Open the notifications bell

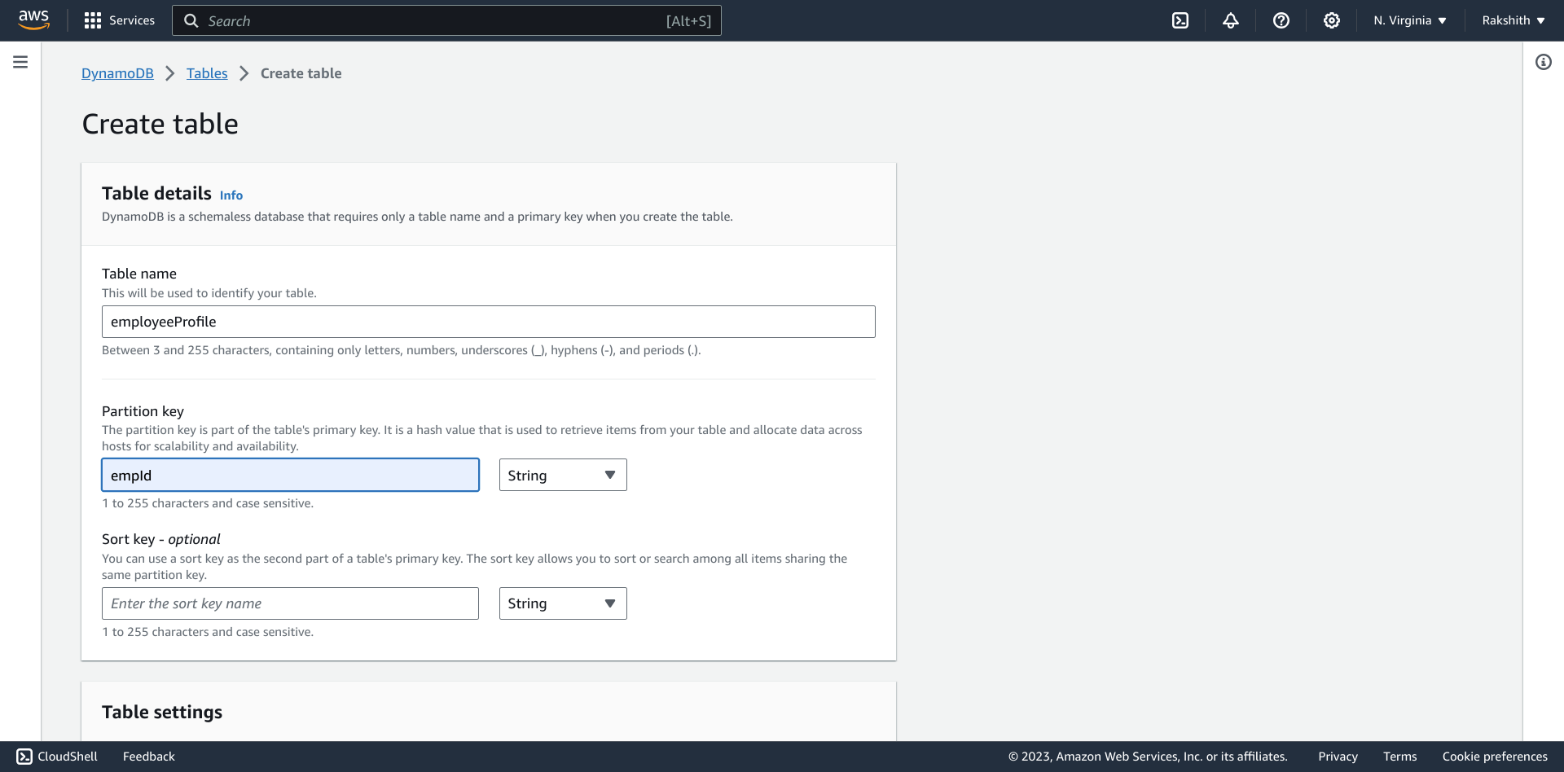coord(1231,20)
